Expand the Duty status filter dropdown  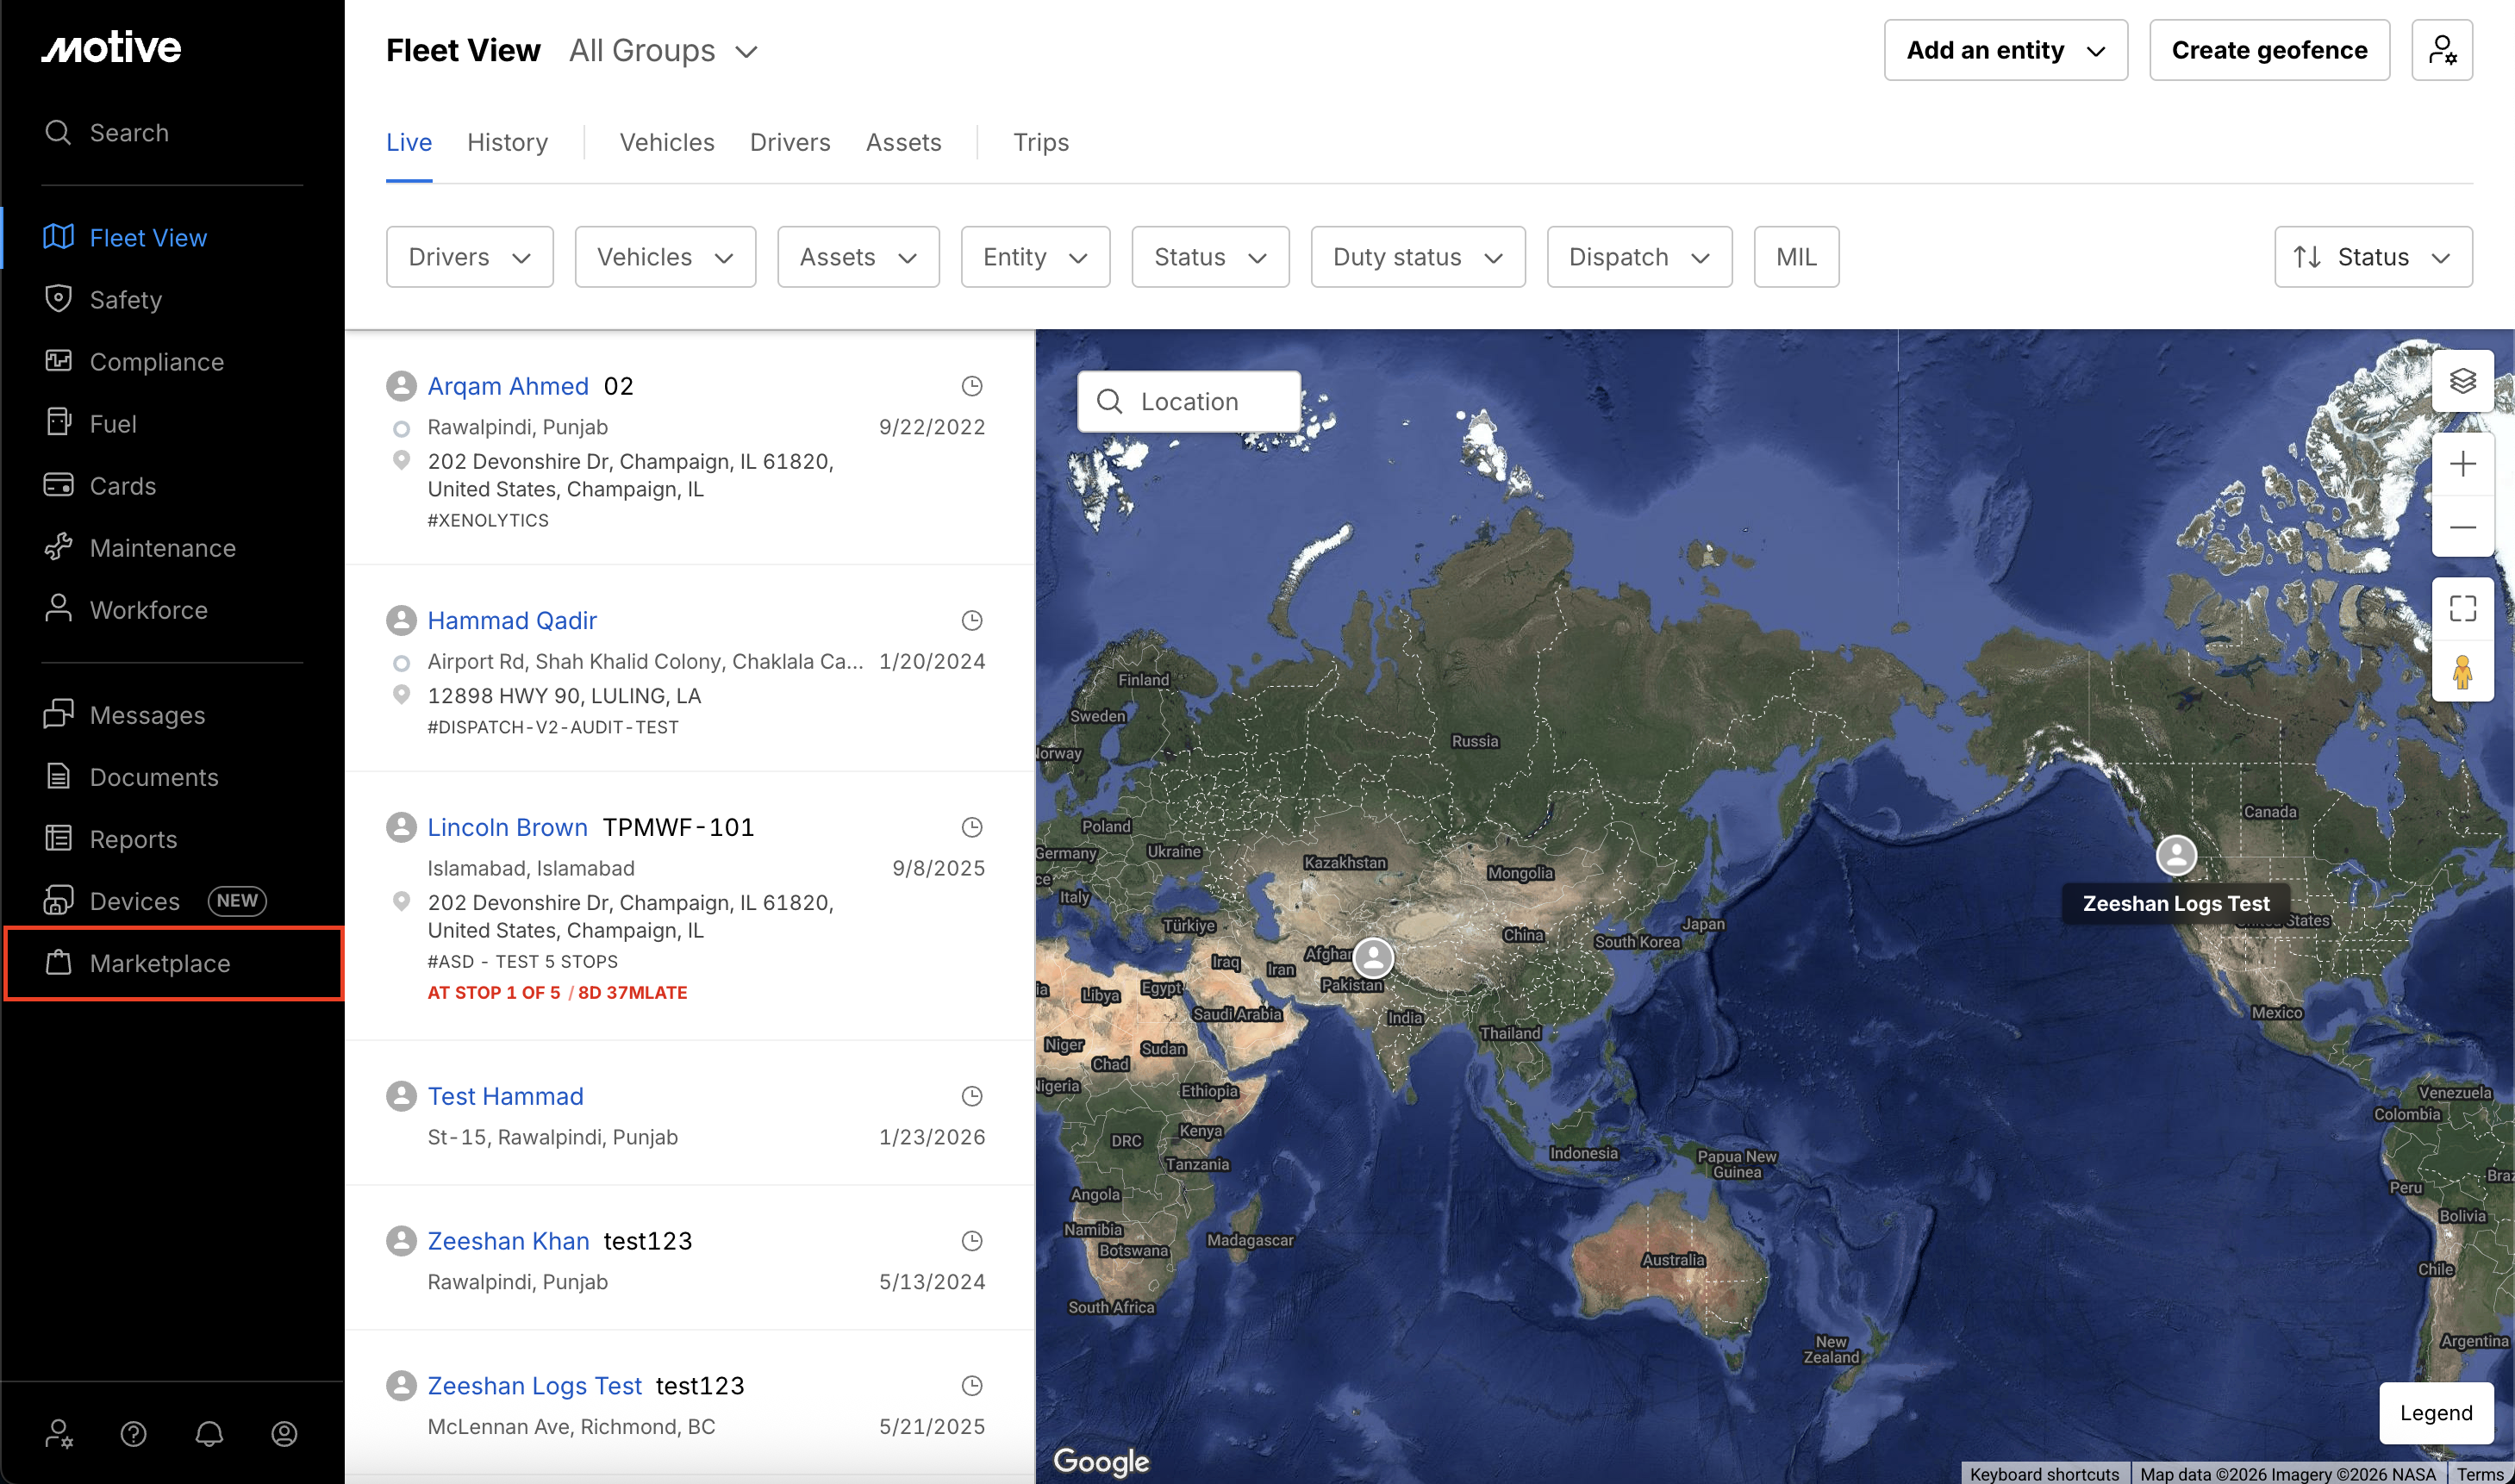pos(1417,257)
